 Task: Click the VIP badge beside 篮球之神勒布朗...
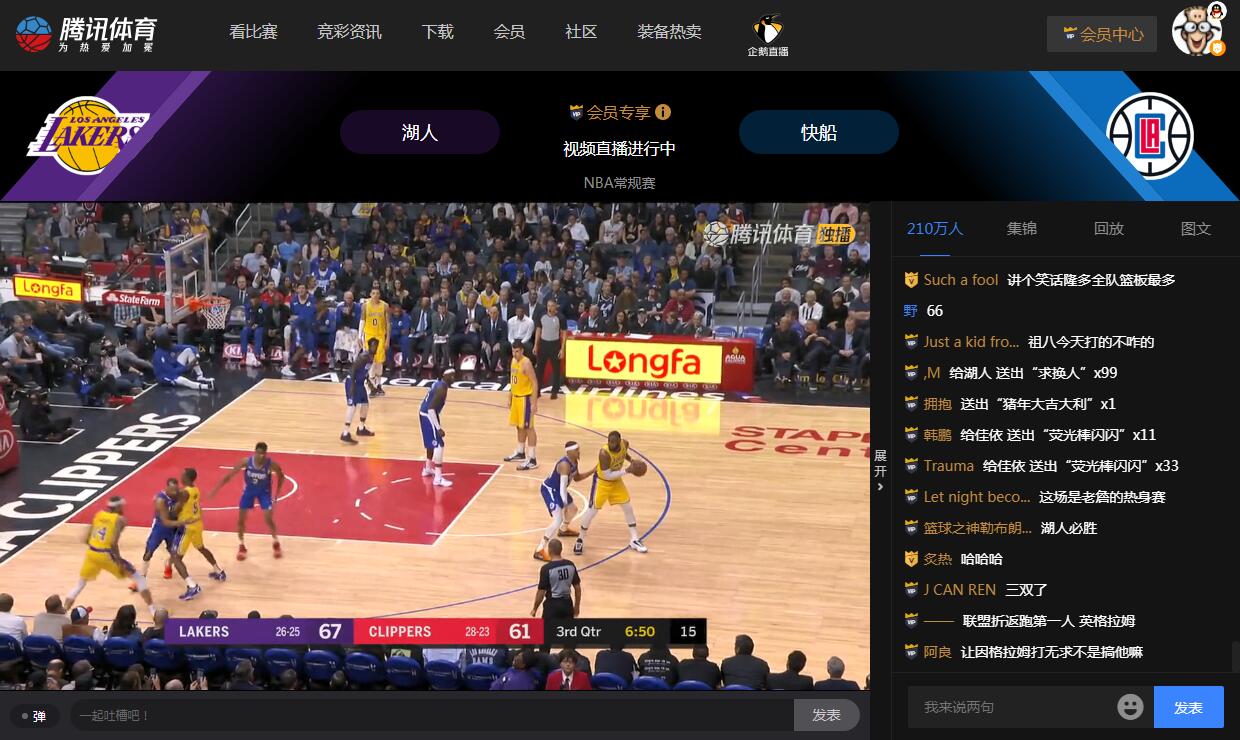point(911,528)
